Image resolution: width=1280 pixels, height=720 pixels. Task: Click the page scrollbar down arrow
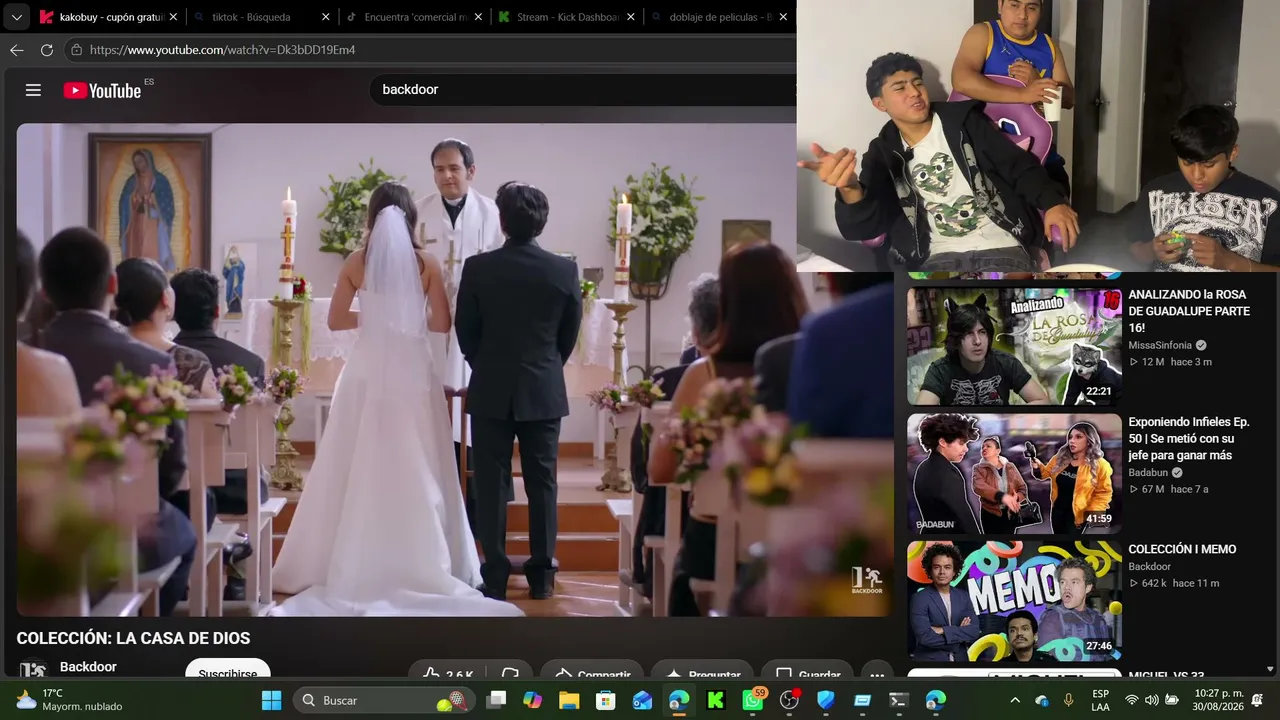[x=1270, y=669]
